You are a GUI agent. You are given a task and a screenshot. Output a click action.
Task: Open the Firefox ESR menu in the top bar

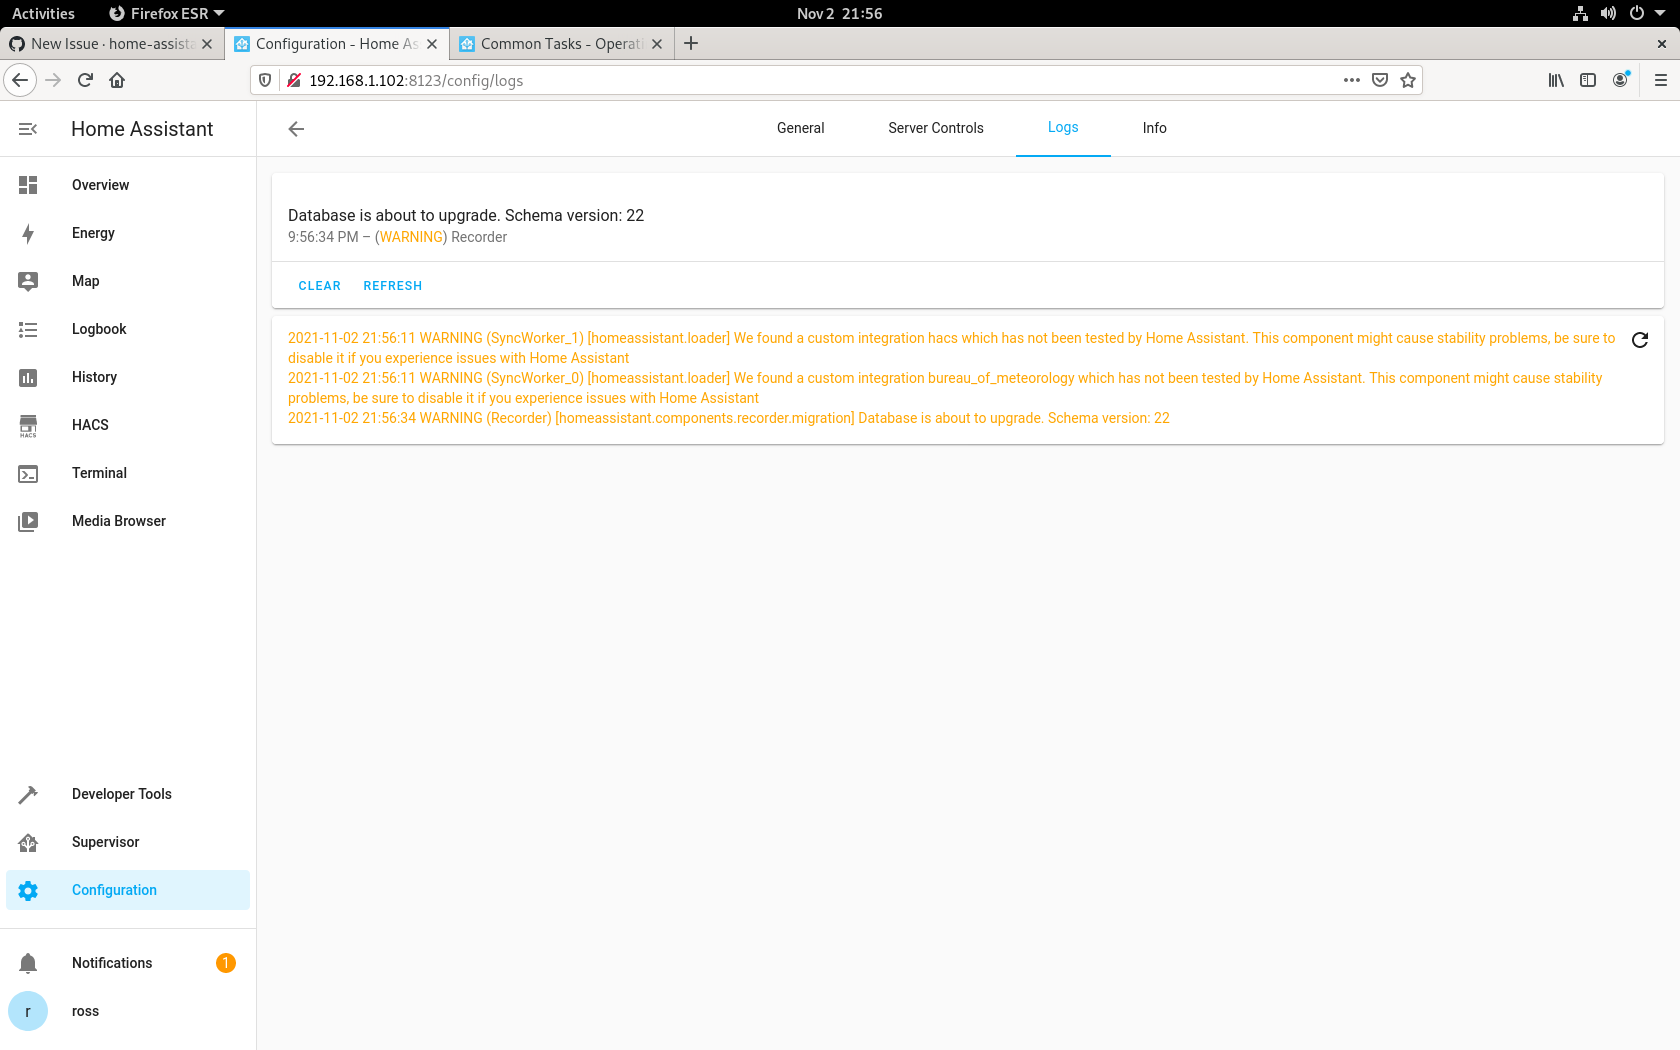(166, 13)
